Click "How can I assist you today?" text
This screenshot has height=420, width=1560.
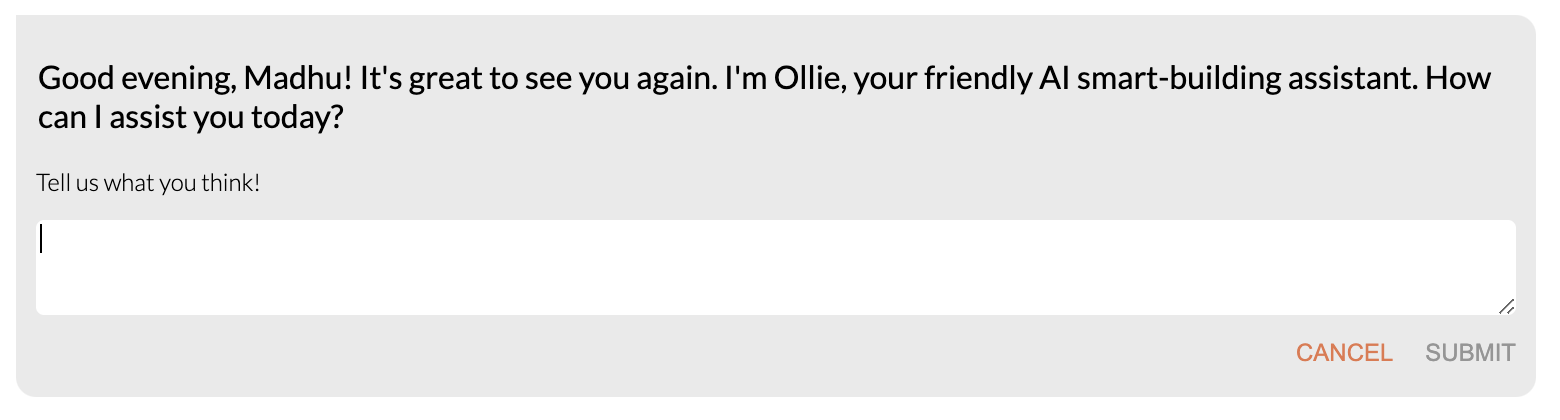tap(765, 100)
